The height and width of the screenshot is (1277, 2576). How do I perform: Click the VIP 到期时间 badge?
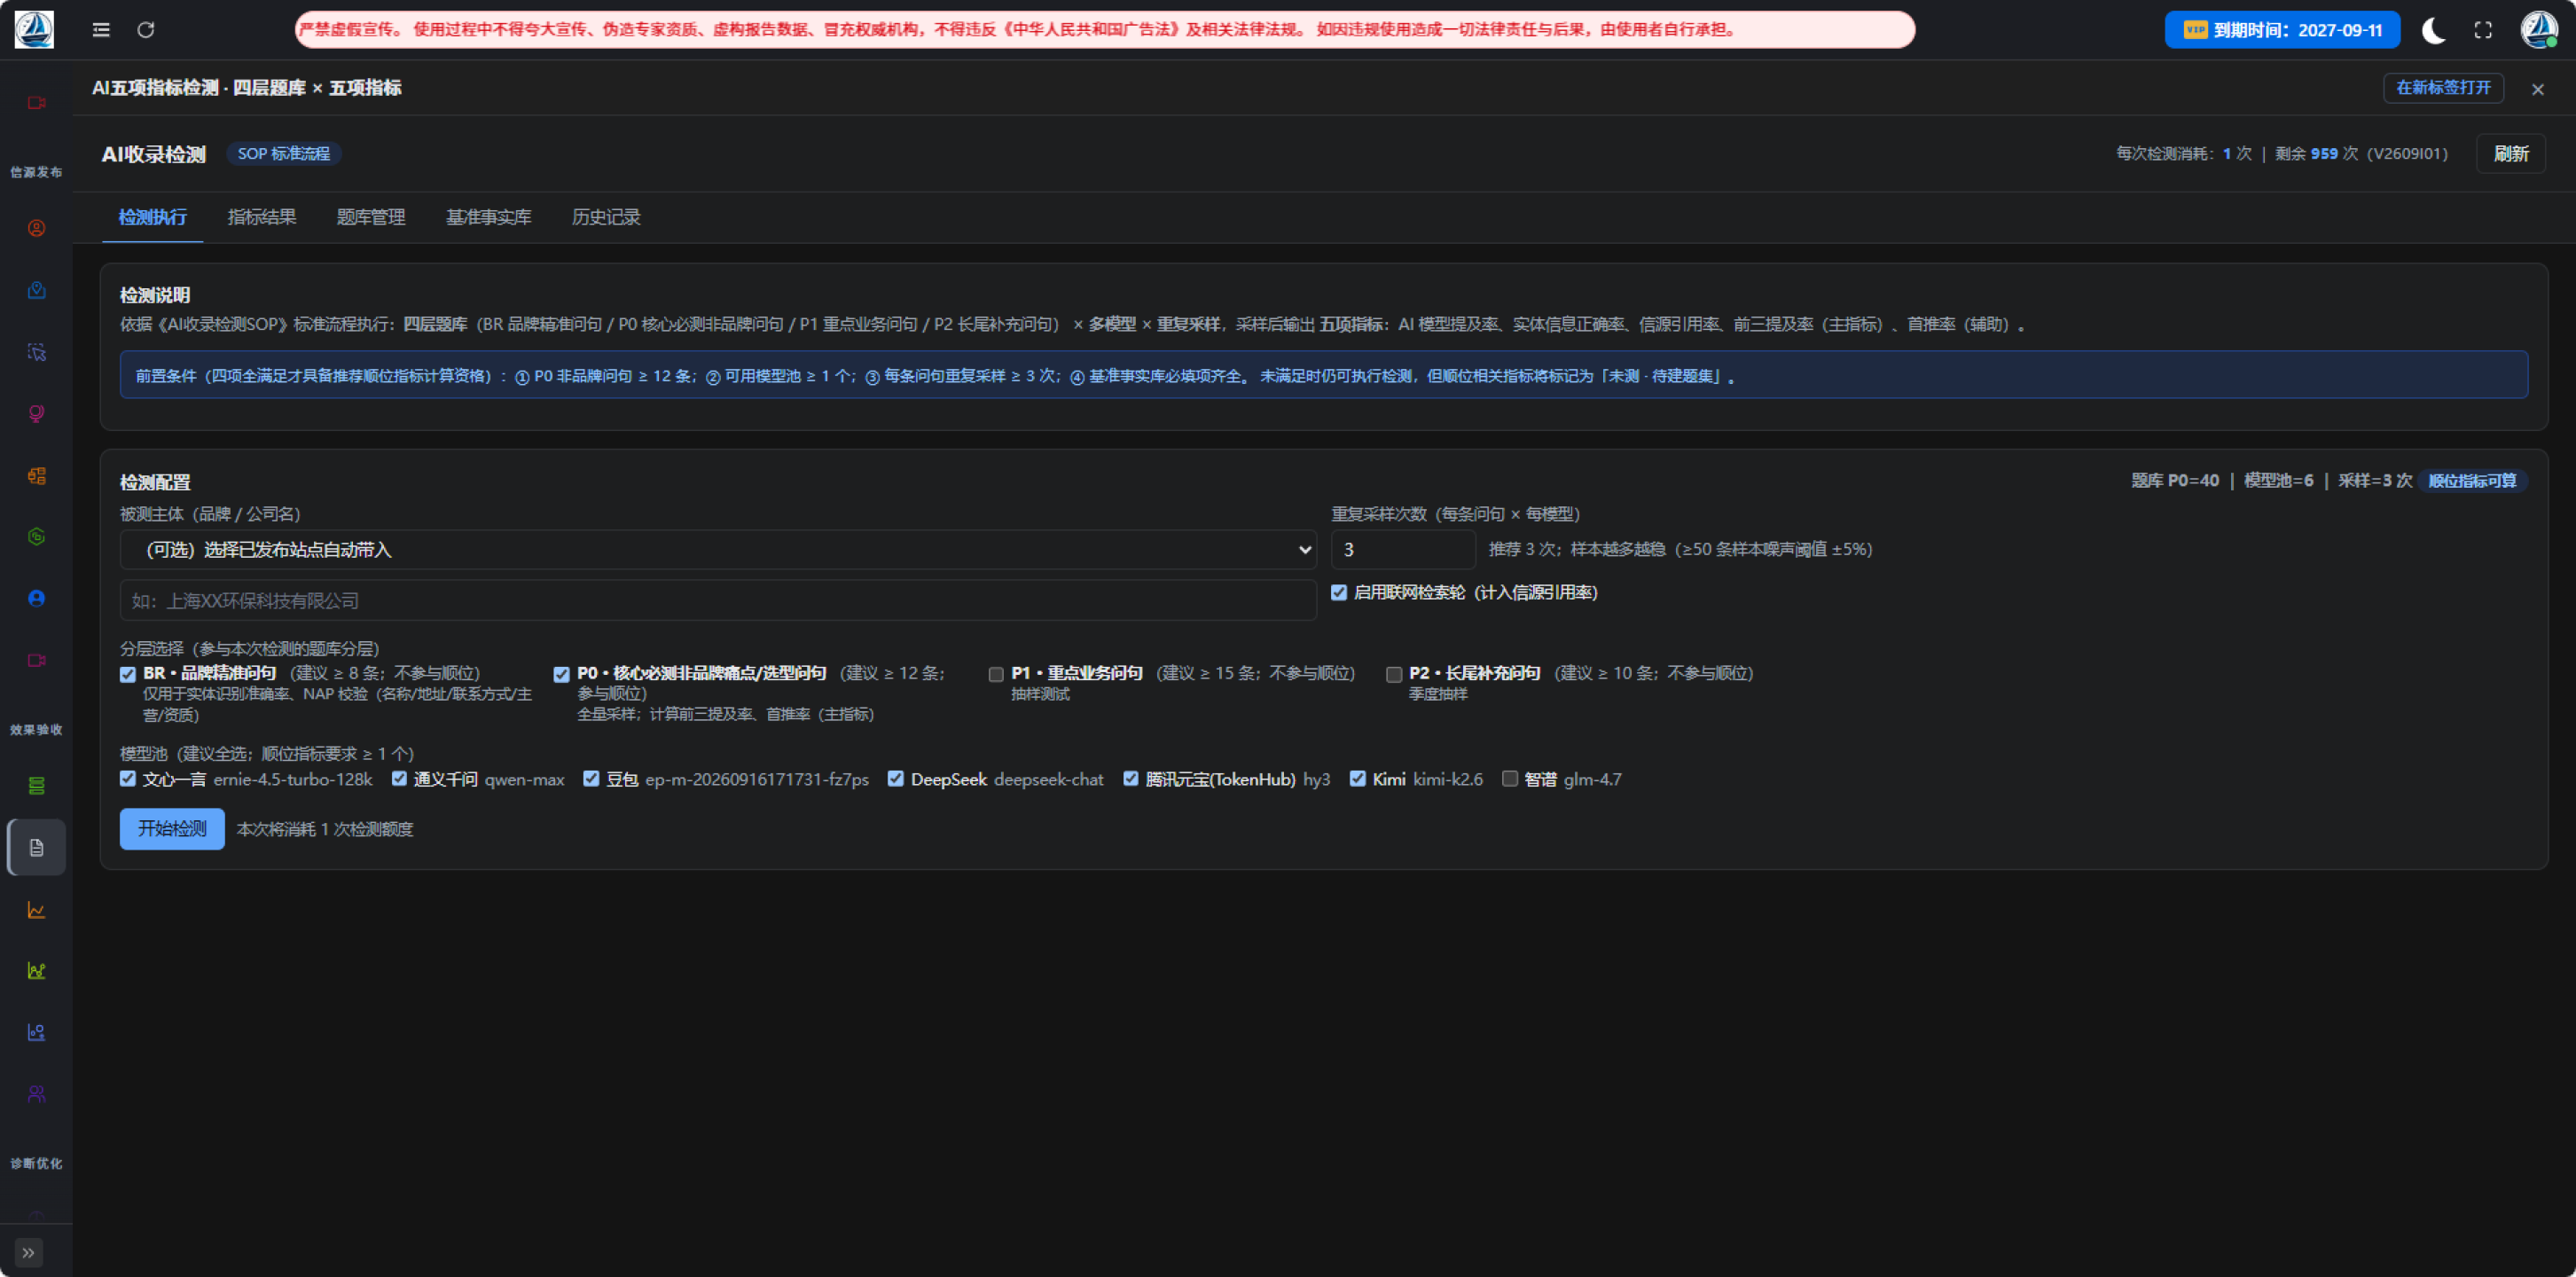[2283, 30]
